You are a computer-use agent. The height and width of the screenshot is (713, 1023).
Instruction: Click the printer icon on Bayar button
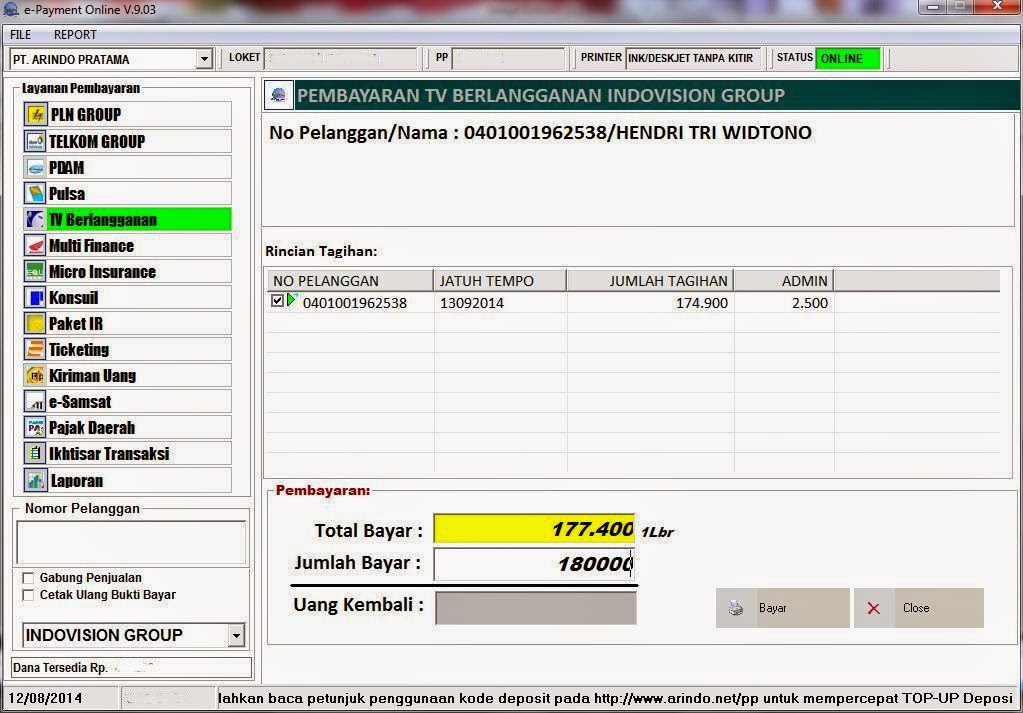736,608
